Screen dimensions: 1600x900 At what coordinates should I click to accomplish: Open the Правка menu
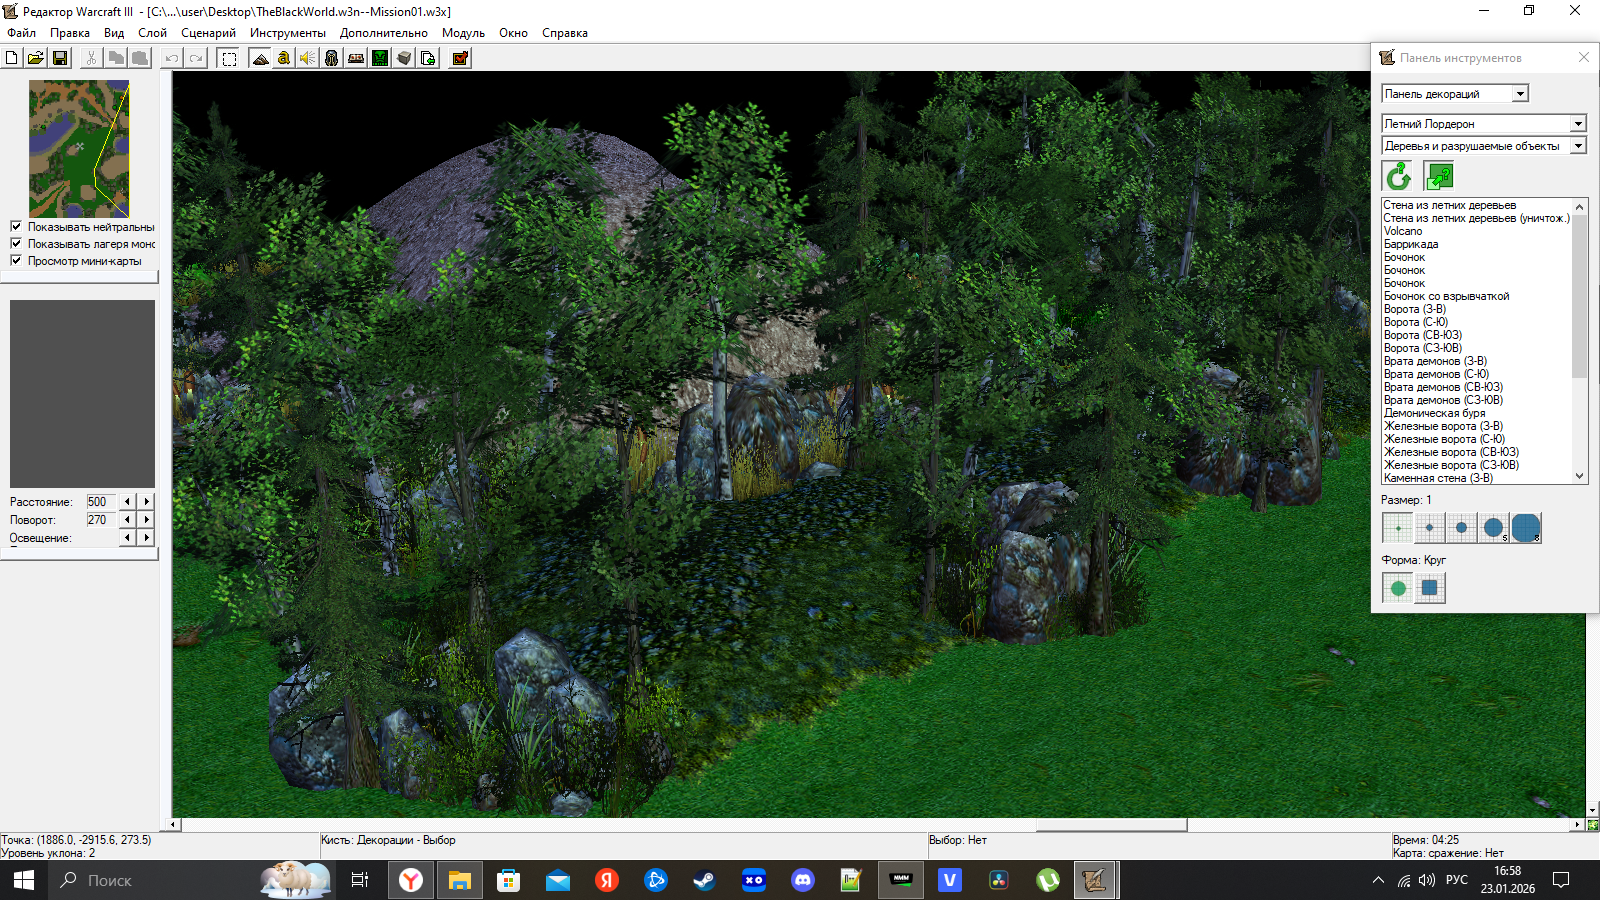coord(70,33)
